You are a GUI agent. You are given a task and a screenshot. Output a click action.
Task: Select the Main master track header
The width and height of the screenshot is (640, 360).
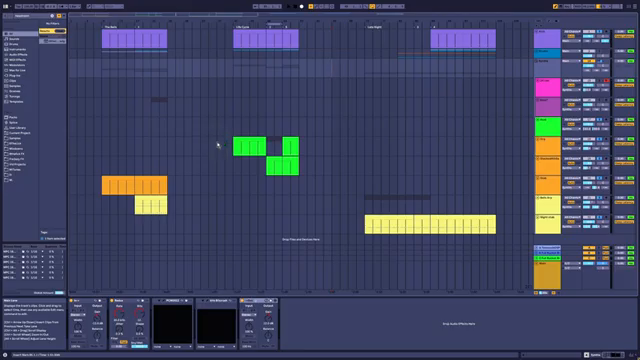(547, 276)
